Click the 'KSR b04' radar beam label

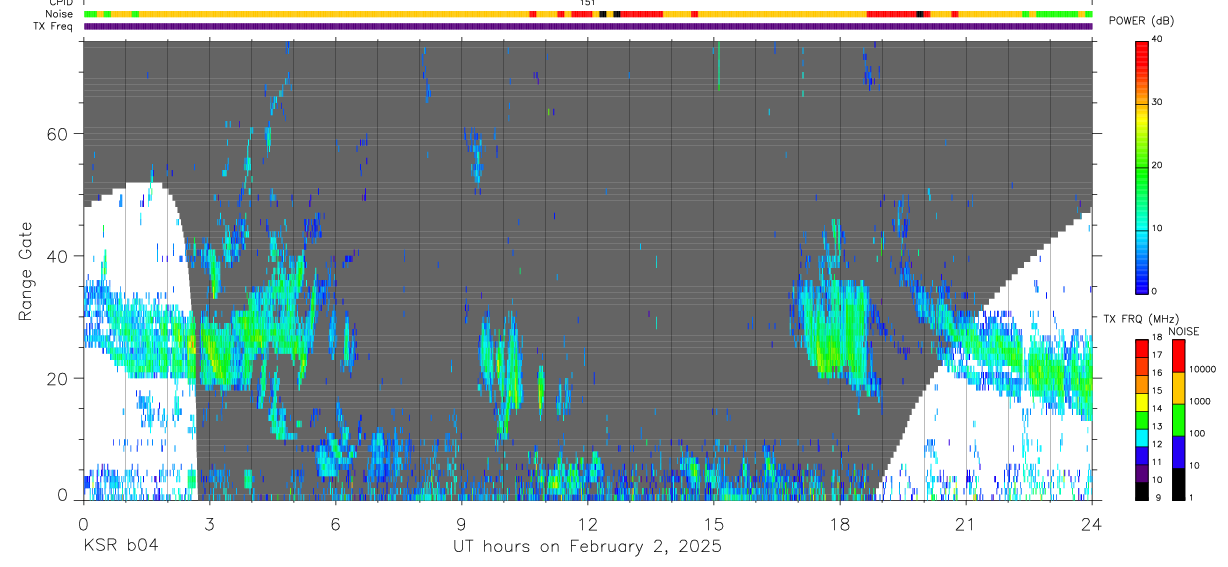pos(119,546)
